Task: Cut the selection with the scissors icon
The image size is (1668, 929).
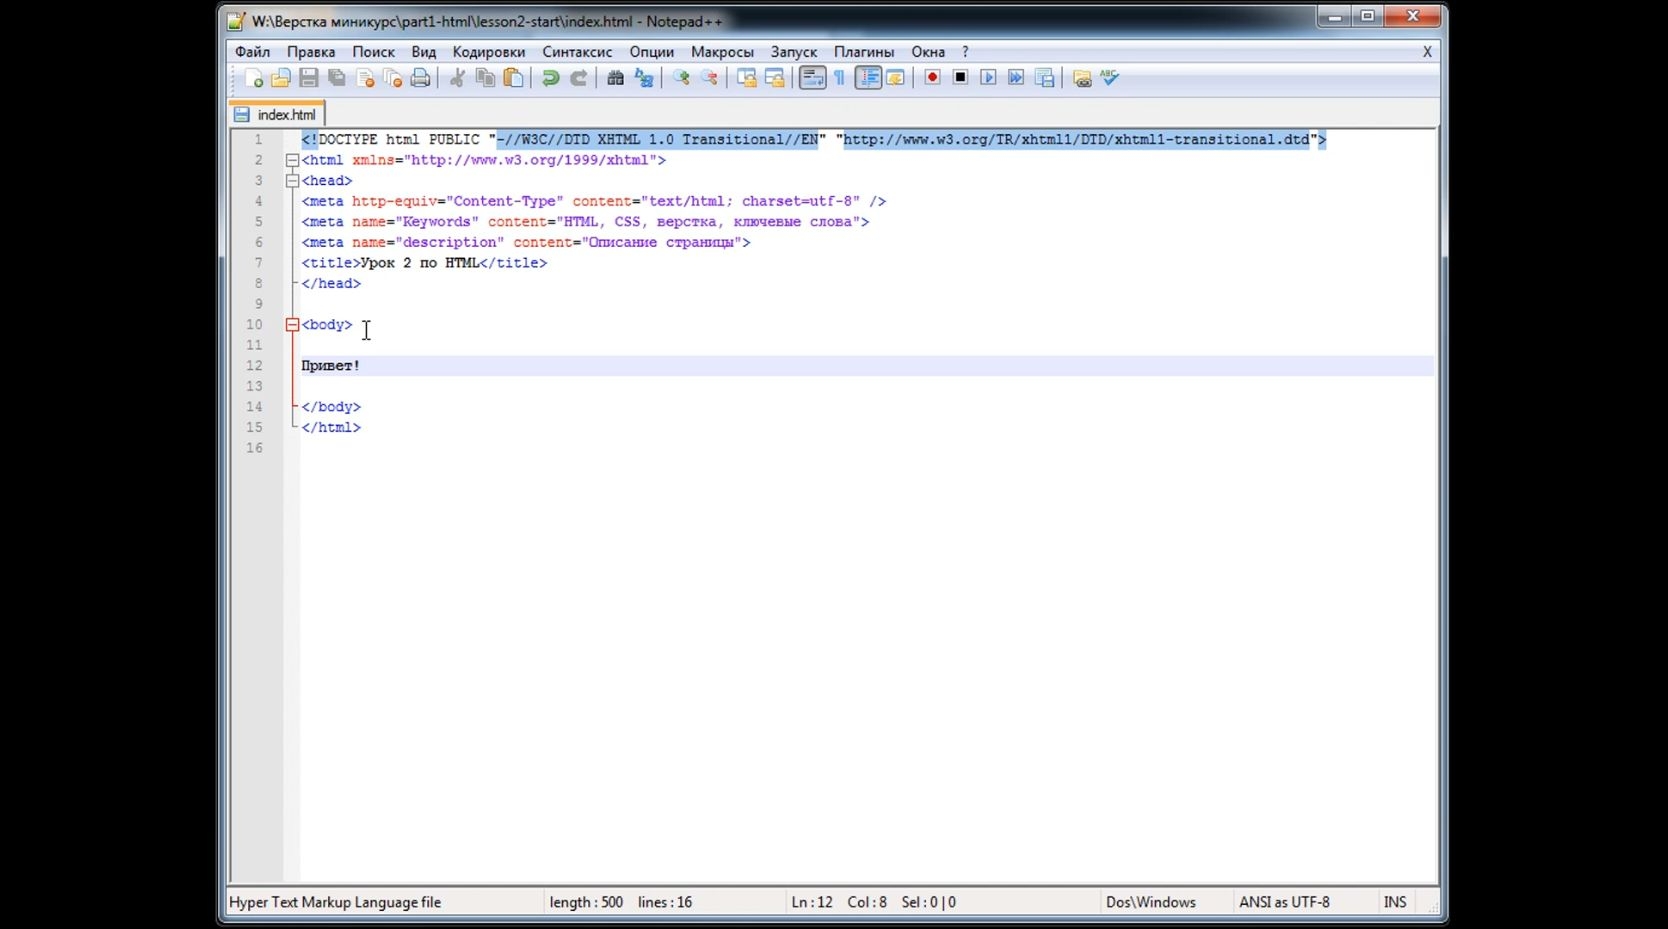Action: pyautogui.click(x=457, y=78)
